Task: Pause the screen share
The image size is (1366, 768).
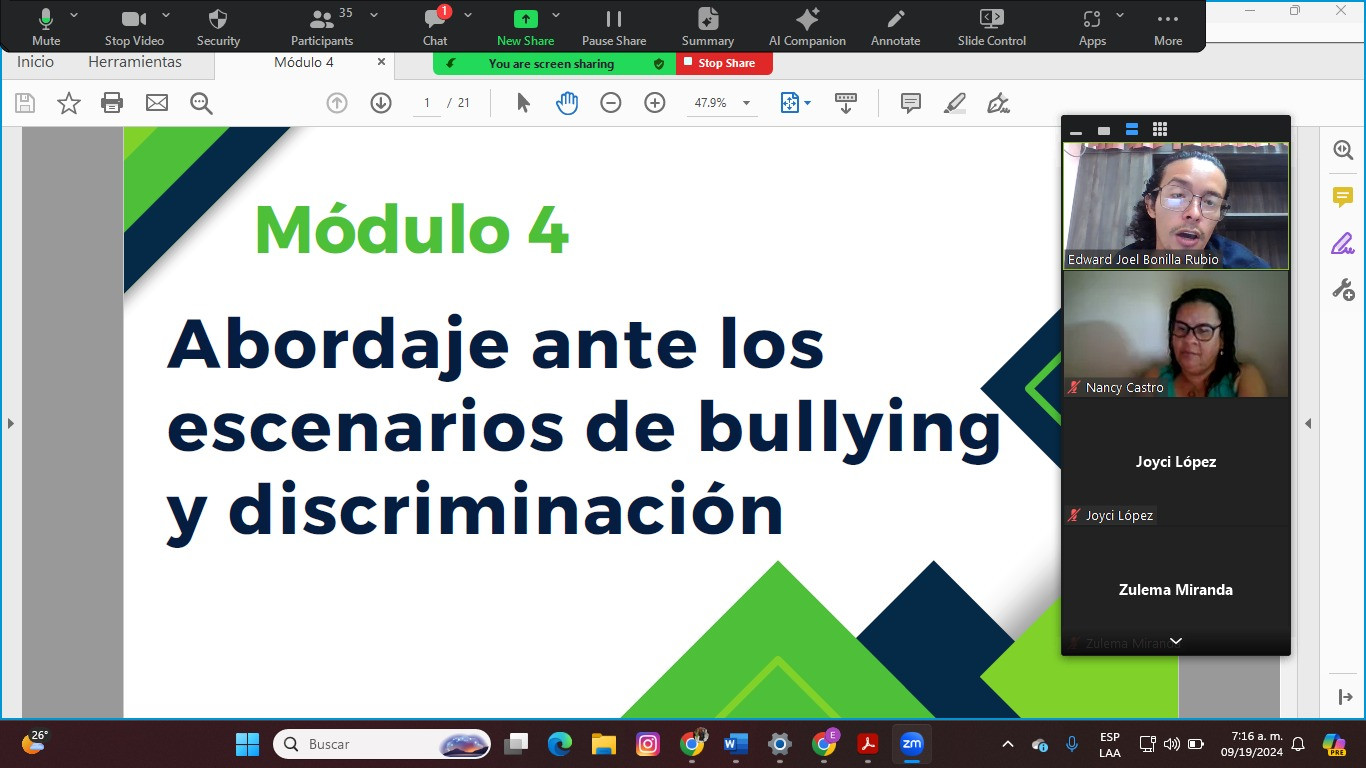Action: point(614,27)
